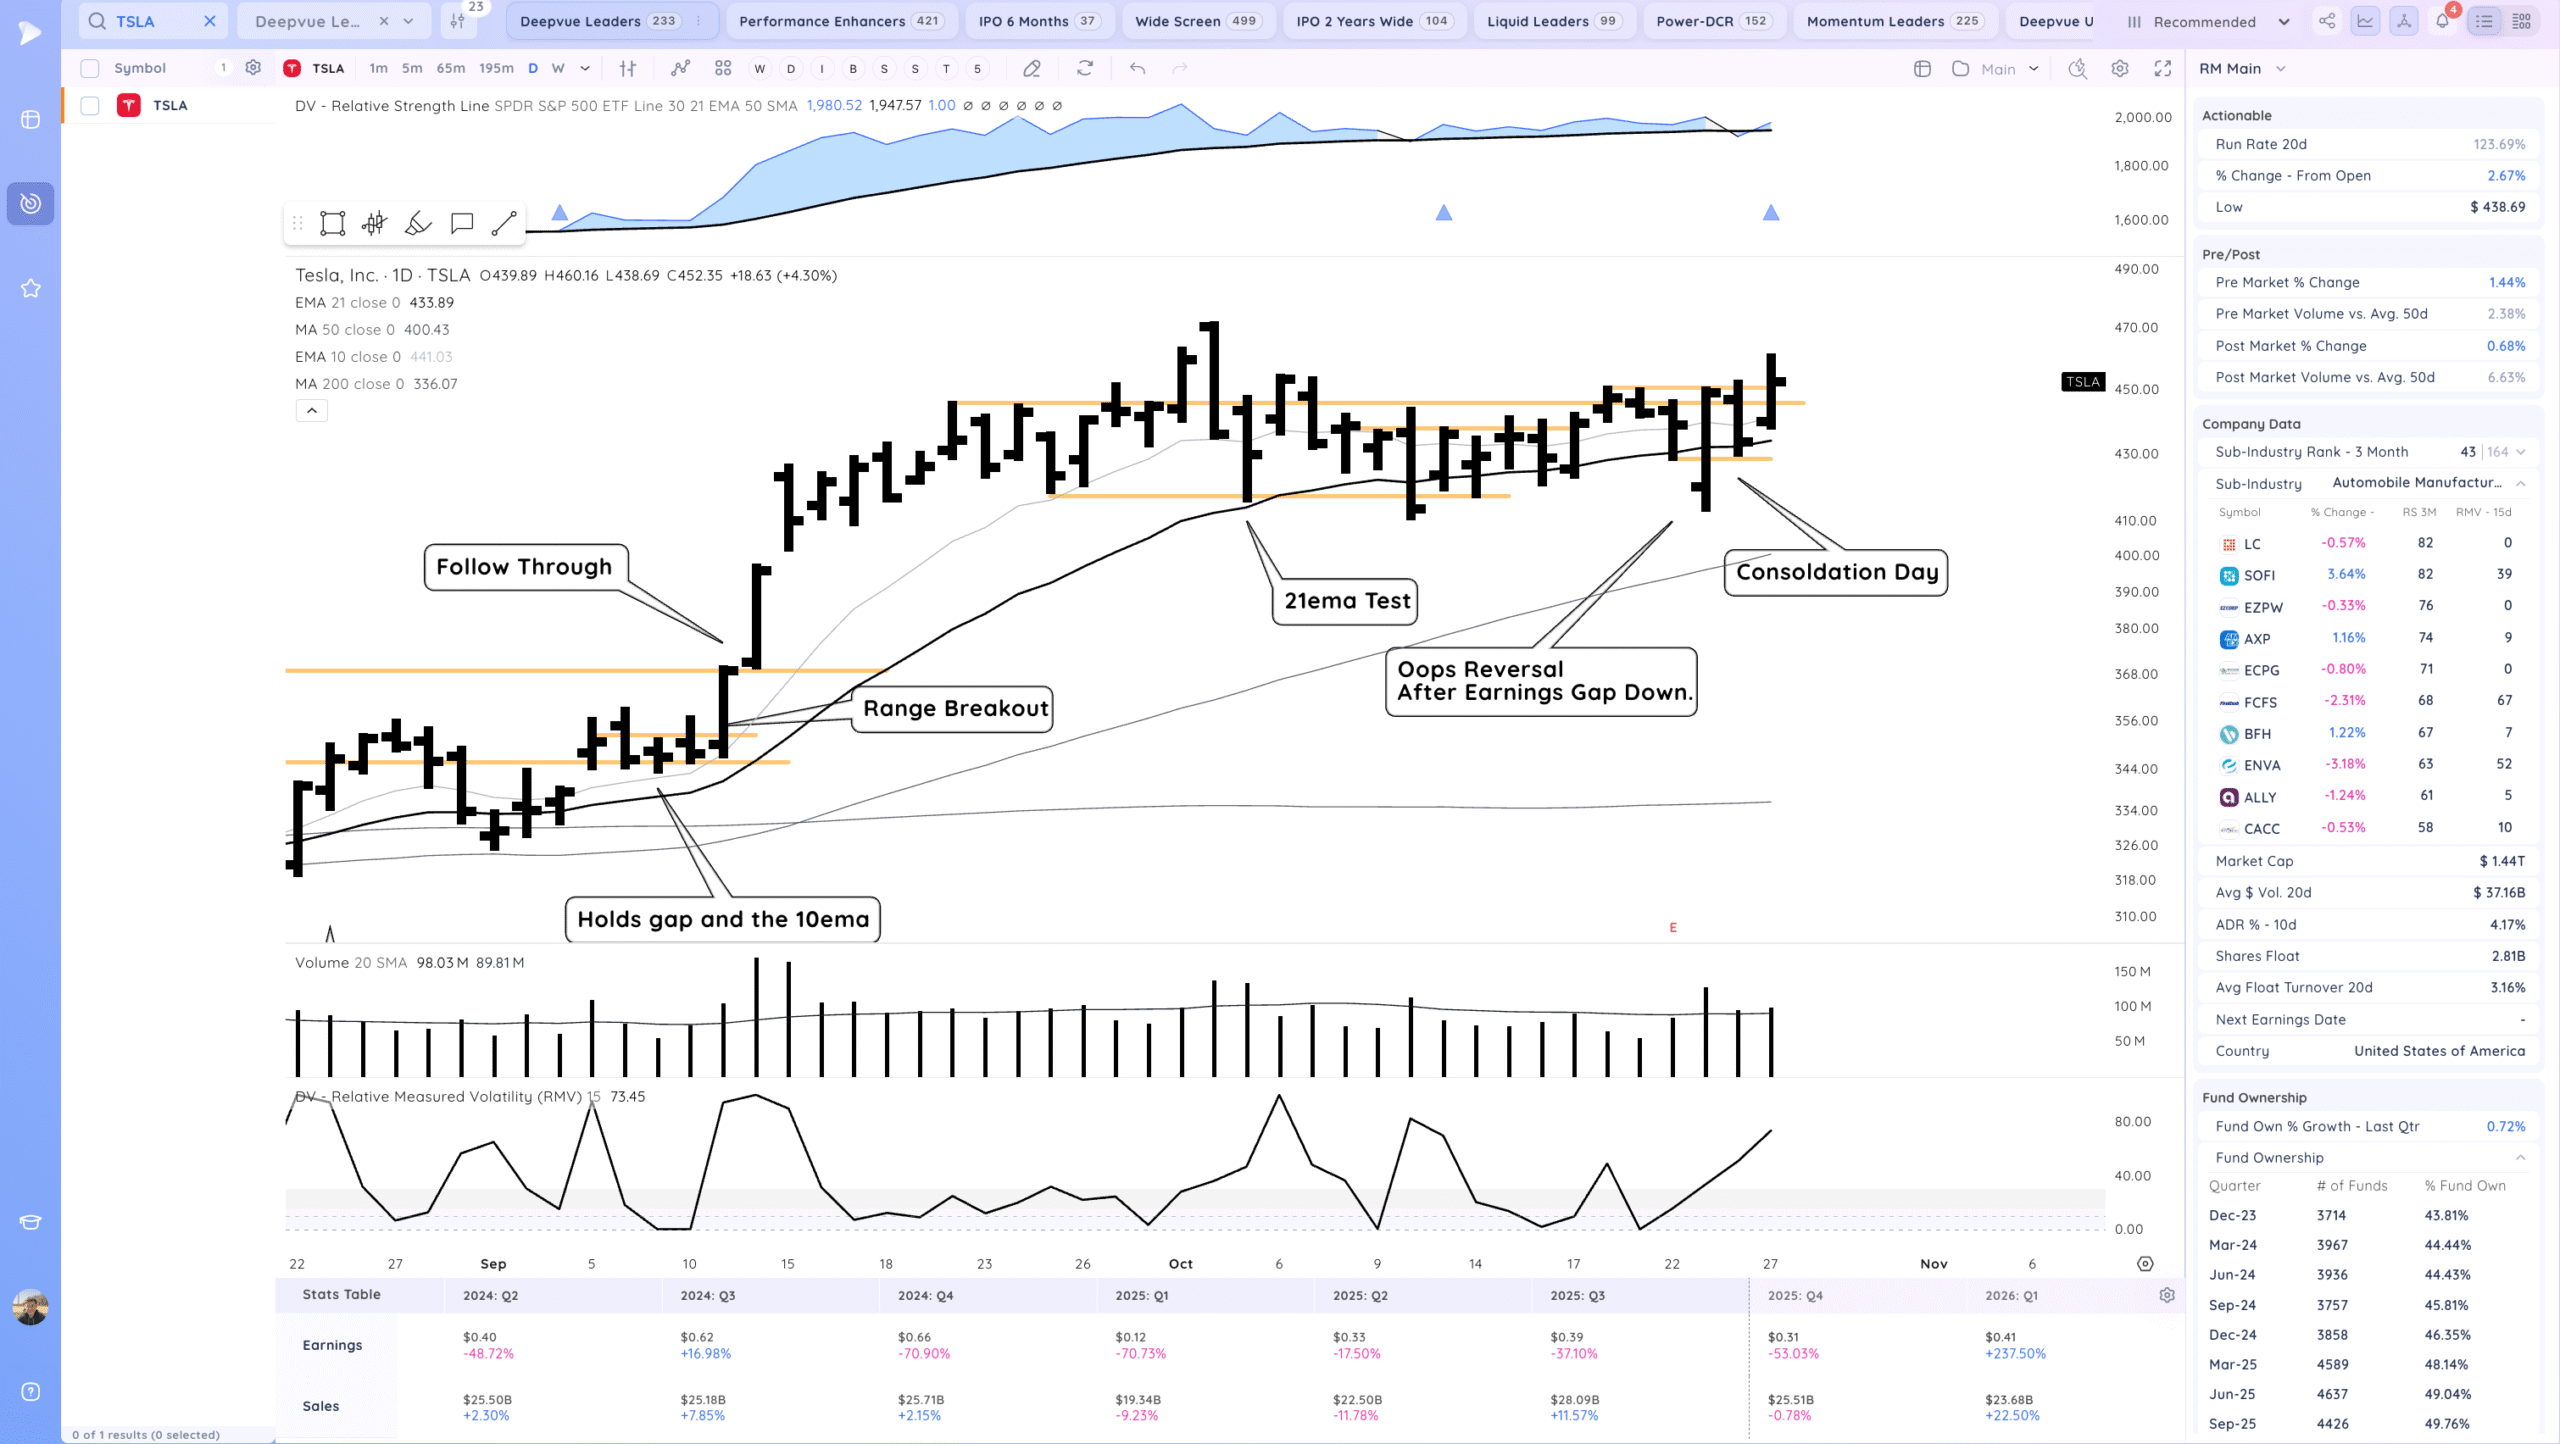Viewport: 2560px width, 1444px height.
Task: Click the eraser icon in toolbar
Action: click(1032, 68)
